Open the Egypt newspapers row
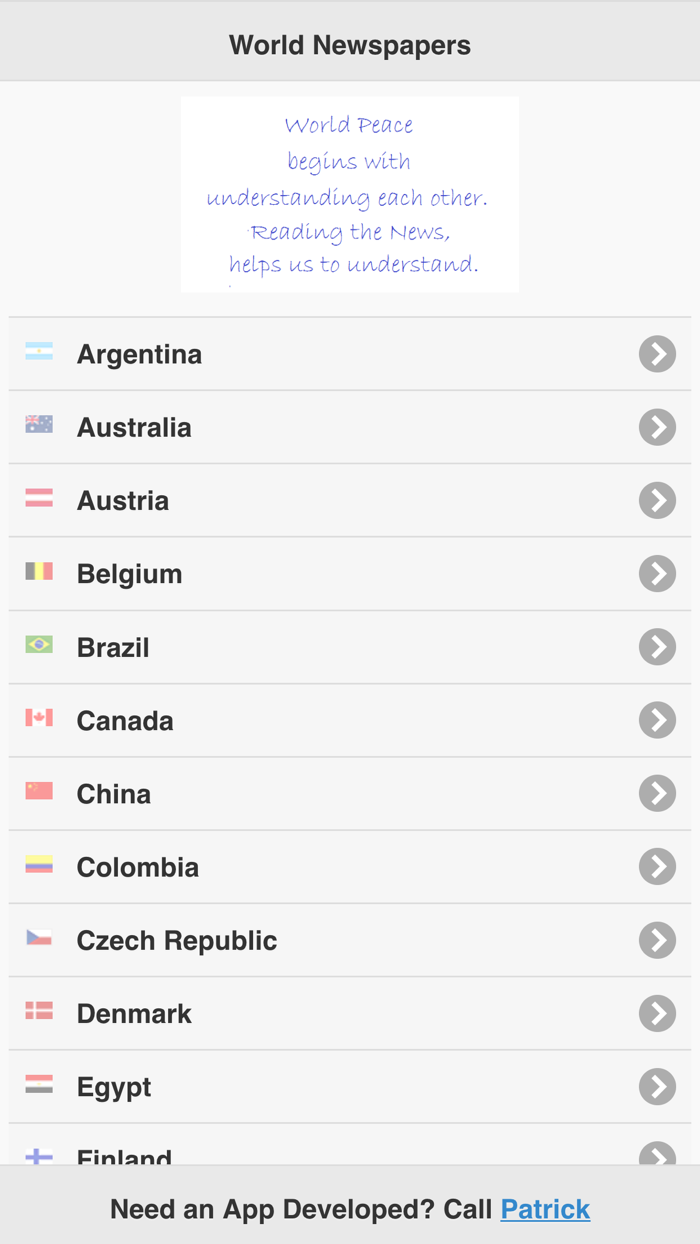The width and height of the screenshot is (700, 1244). click(350, 1087)
